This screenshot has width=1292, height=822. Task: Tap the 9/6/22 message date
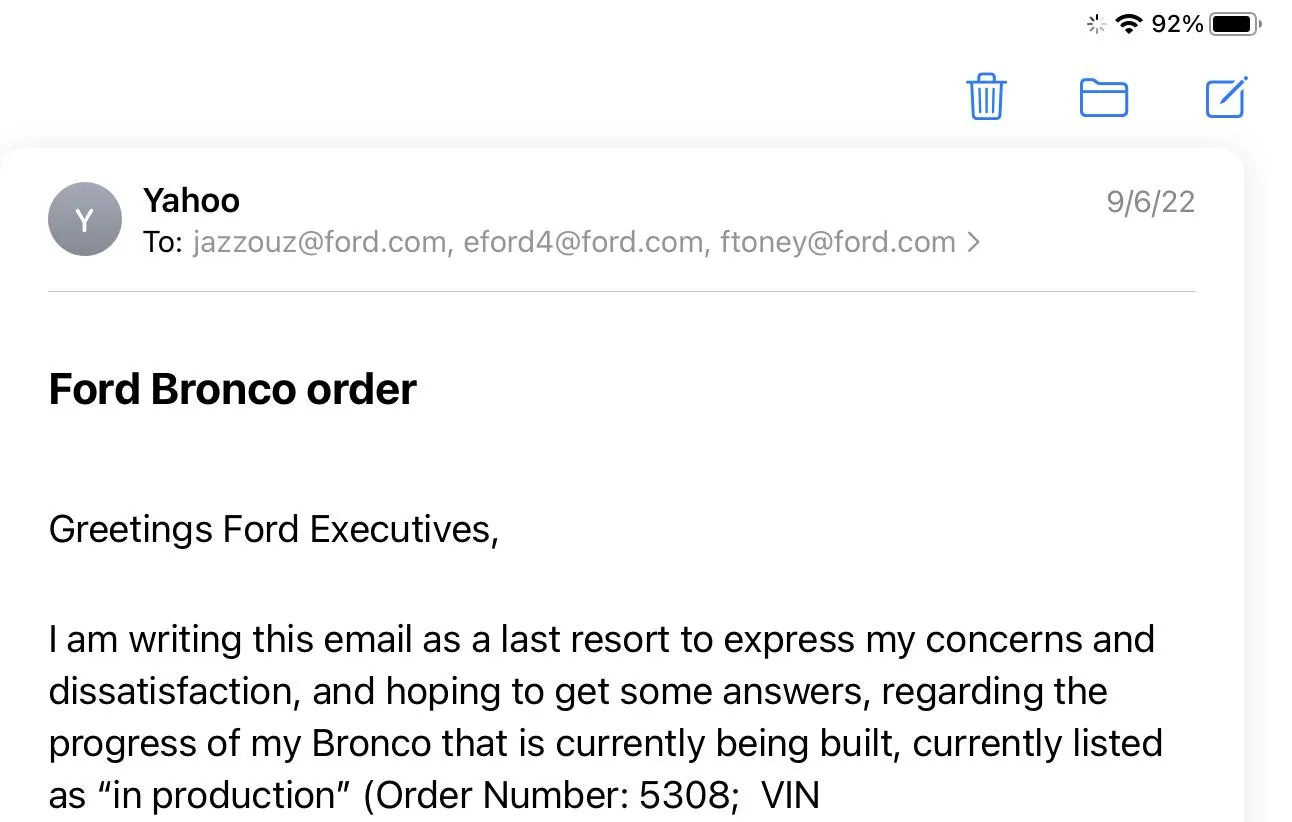click(x=1150, y=202)
